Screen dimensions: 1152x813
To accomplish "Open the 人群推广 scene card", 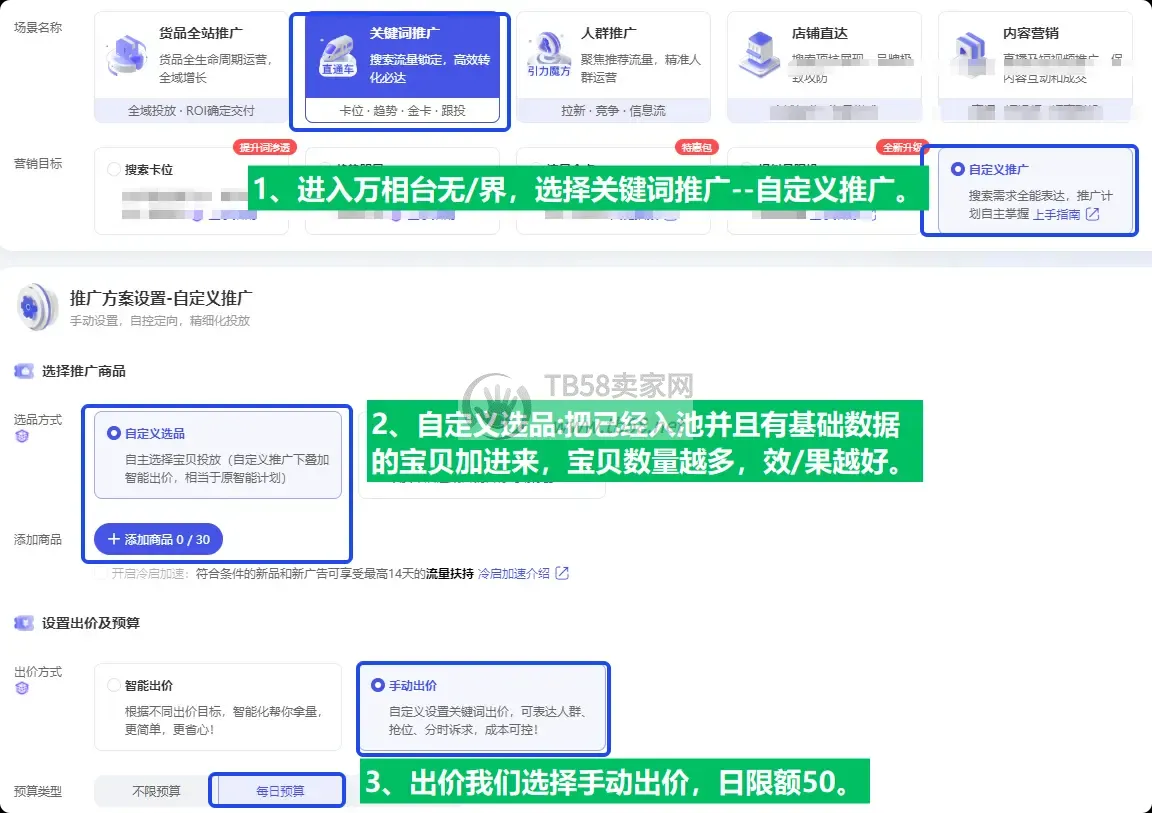I will pos(613,67).
